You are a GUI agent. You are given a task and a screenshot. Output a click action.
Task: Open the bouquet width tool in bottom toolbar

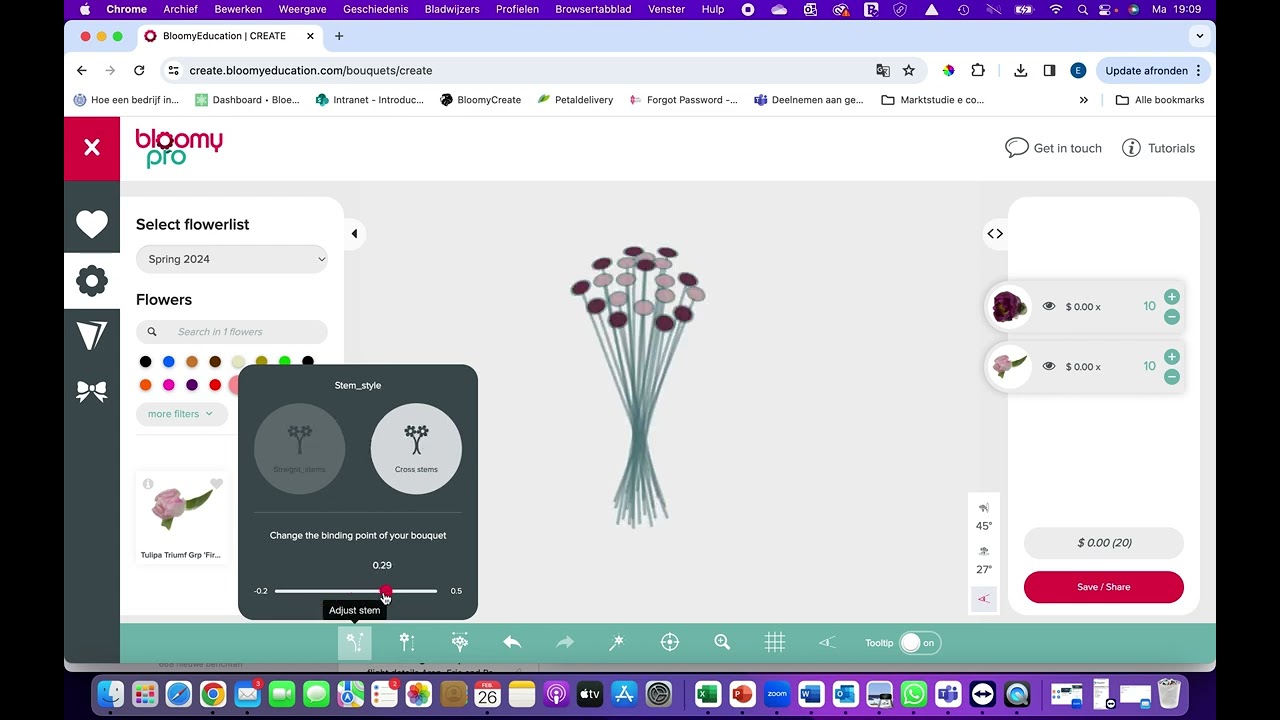click(x=460, y=643)
